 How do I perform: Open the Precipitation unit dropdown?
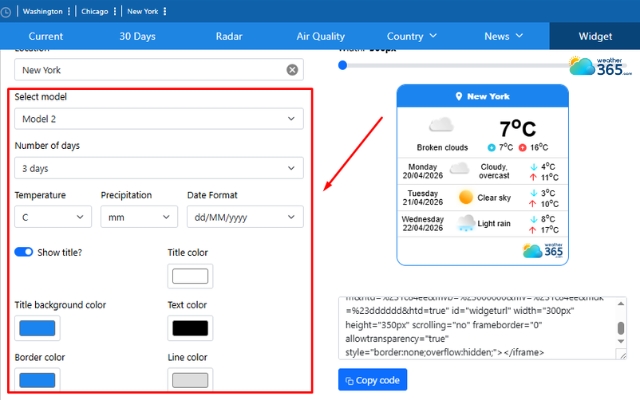click(x=139, y=216)
